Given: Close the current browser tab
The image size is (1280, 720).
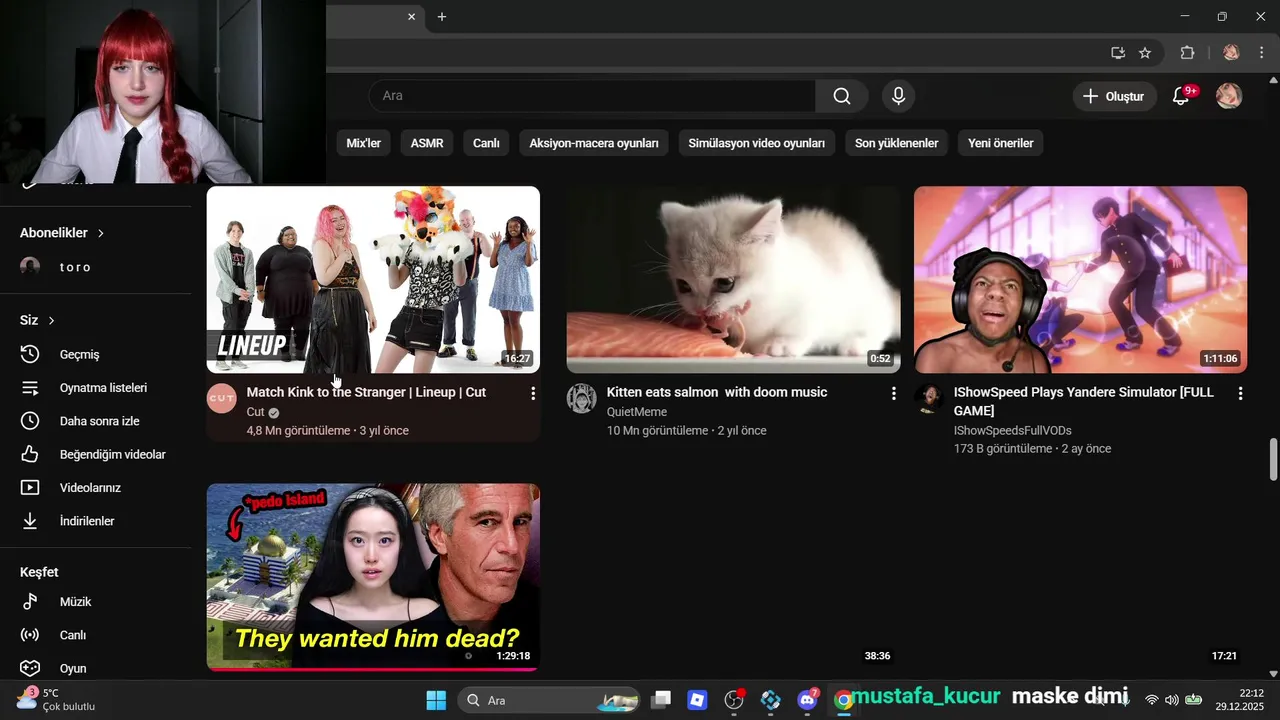Looking at the screenshot, I should click(411, 17).
